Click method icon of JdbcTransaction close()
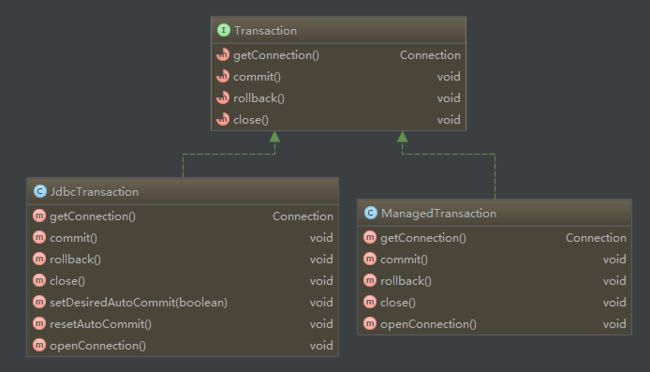 (39, 280)
